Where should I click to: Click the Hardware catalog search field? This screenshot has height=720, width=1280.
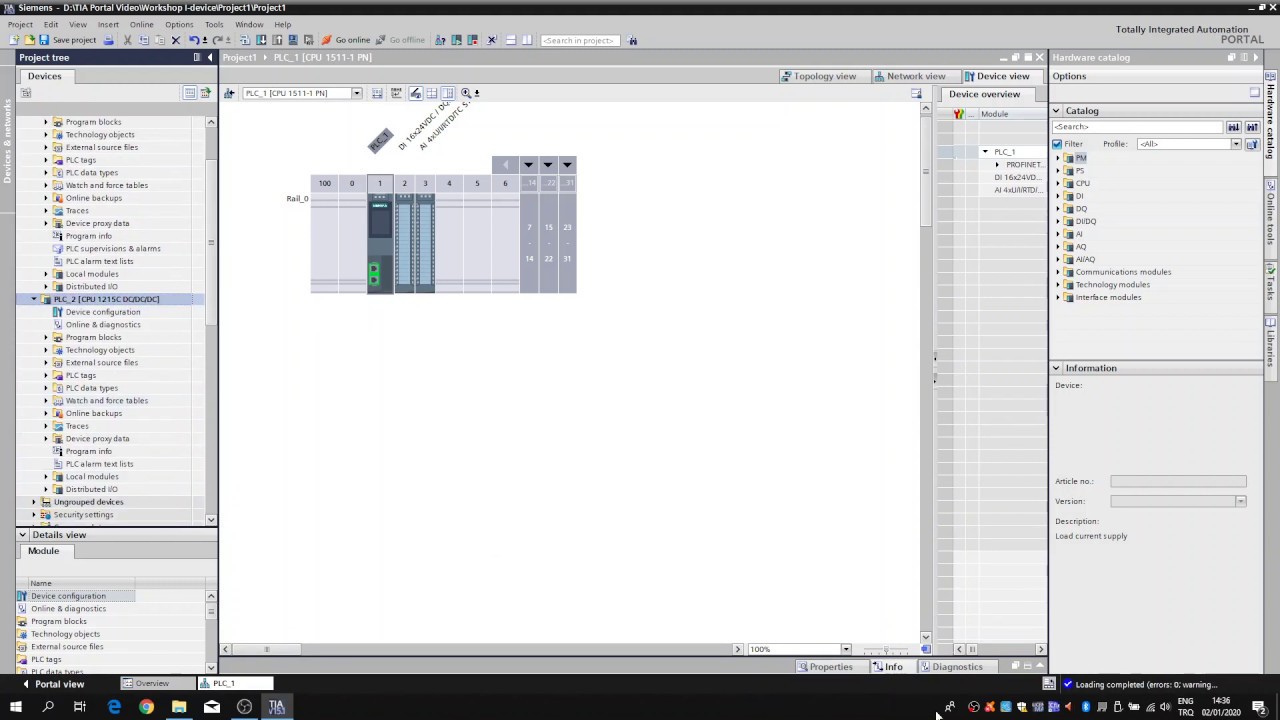1138,127
